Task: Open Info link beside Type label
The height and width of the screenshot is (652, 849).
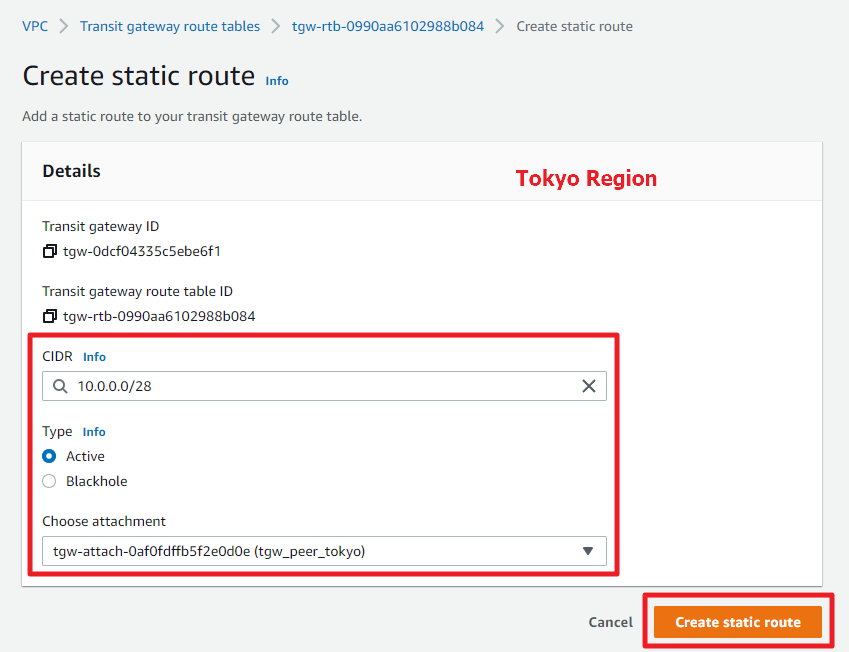Action: pyautogui.click(x=94, y=432)
